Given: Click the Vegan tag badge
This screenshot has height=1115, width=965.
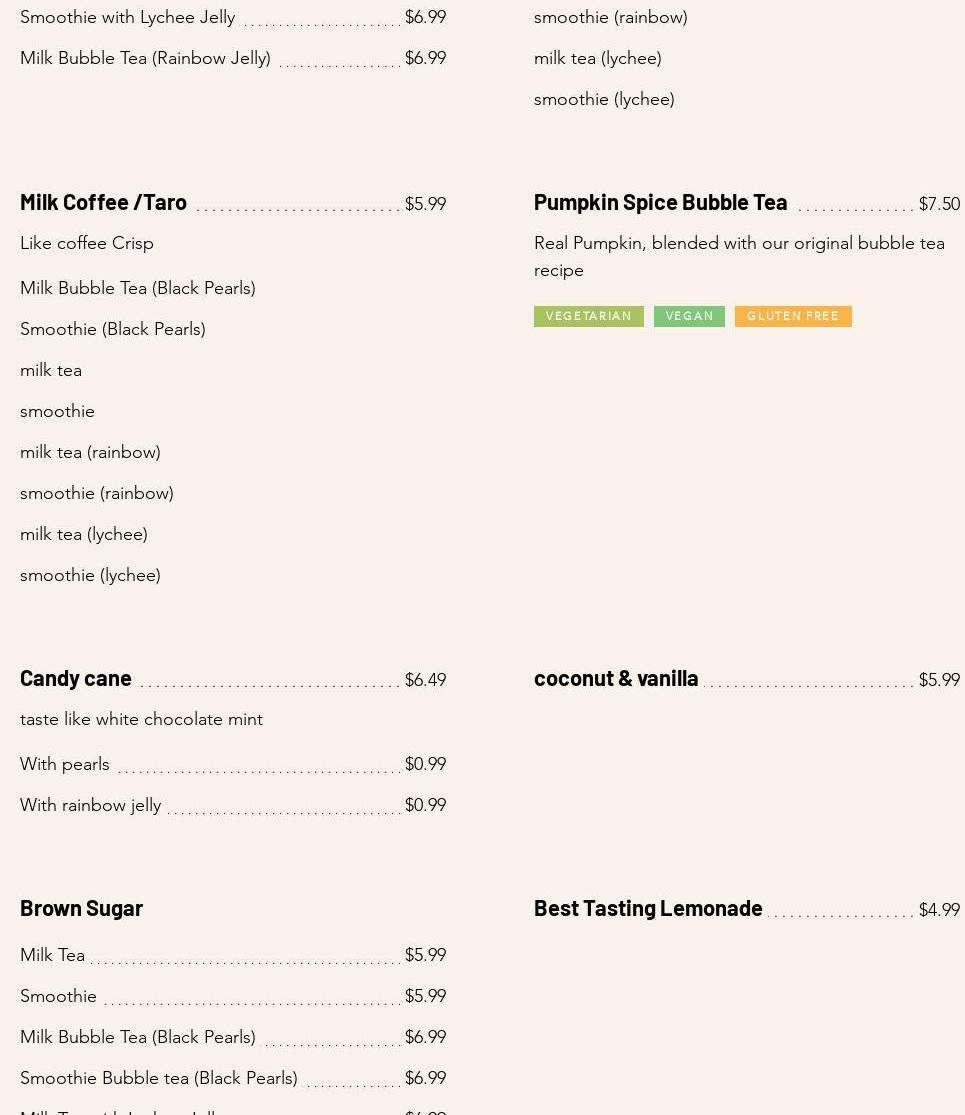Looking at the screenshot, I should point(689,316).
